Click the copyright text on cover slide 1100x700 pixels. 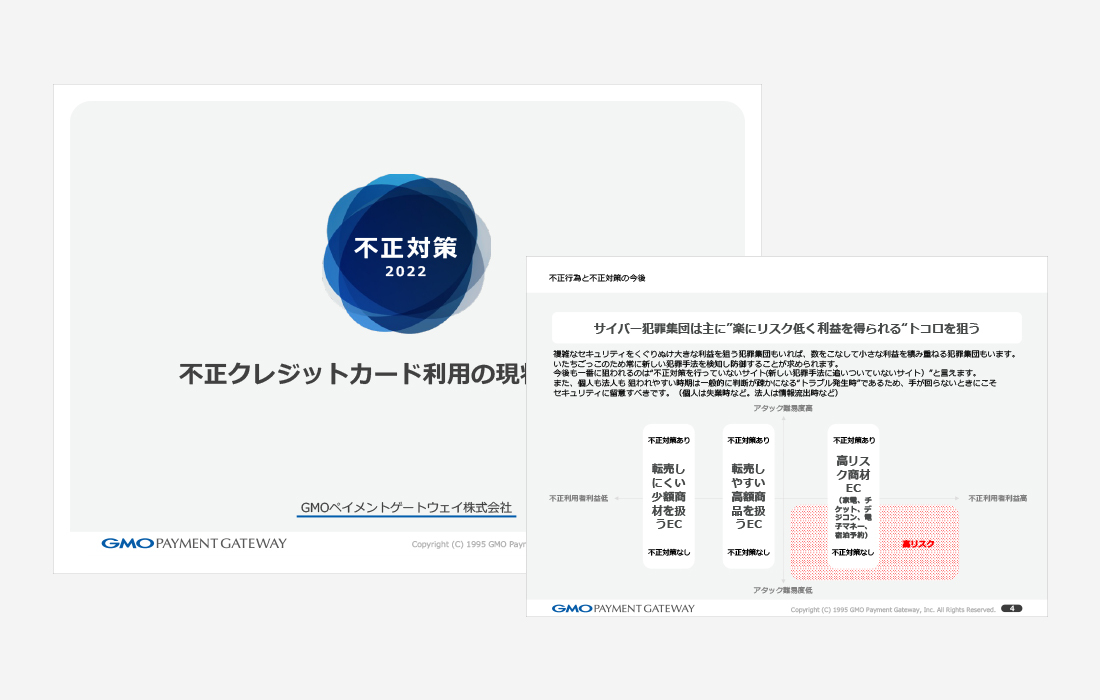(469, 544)
